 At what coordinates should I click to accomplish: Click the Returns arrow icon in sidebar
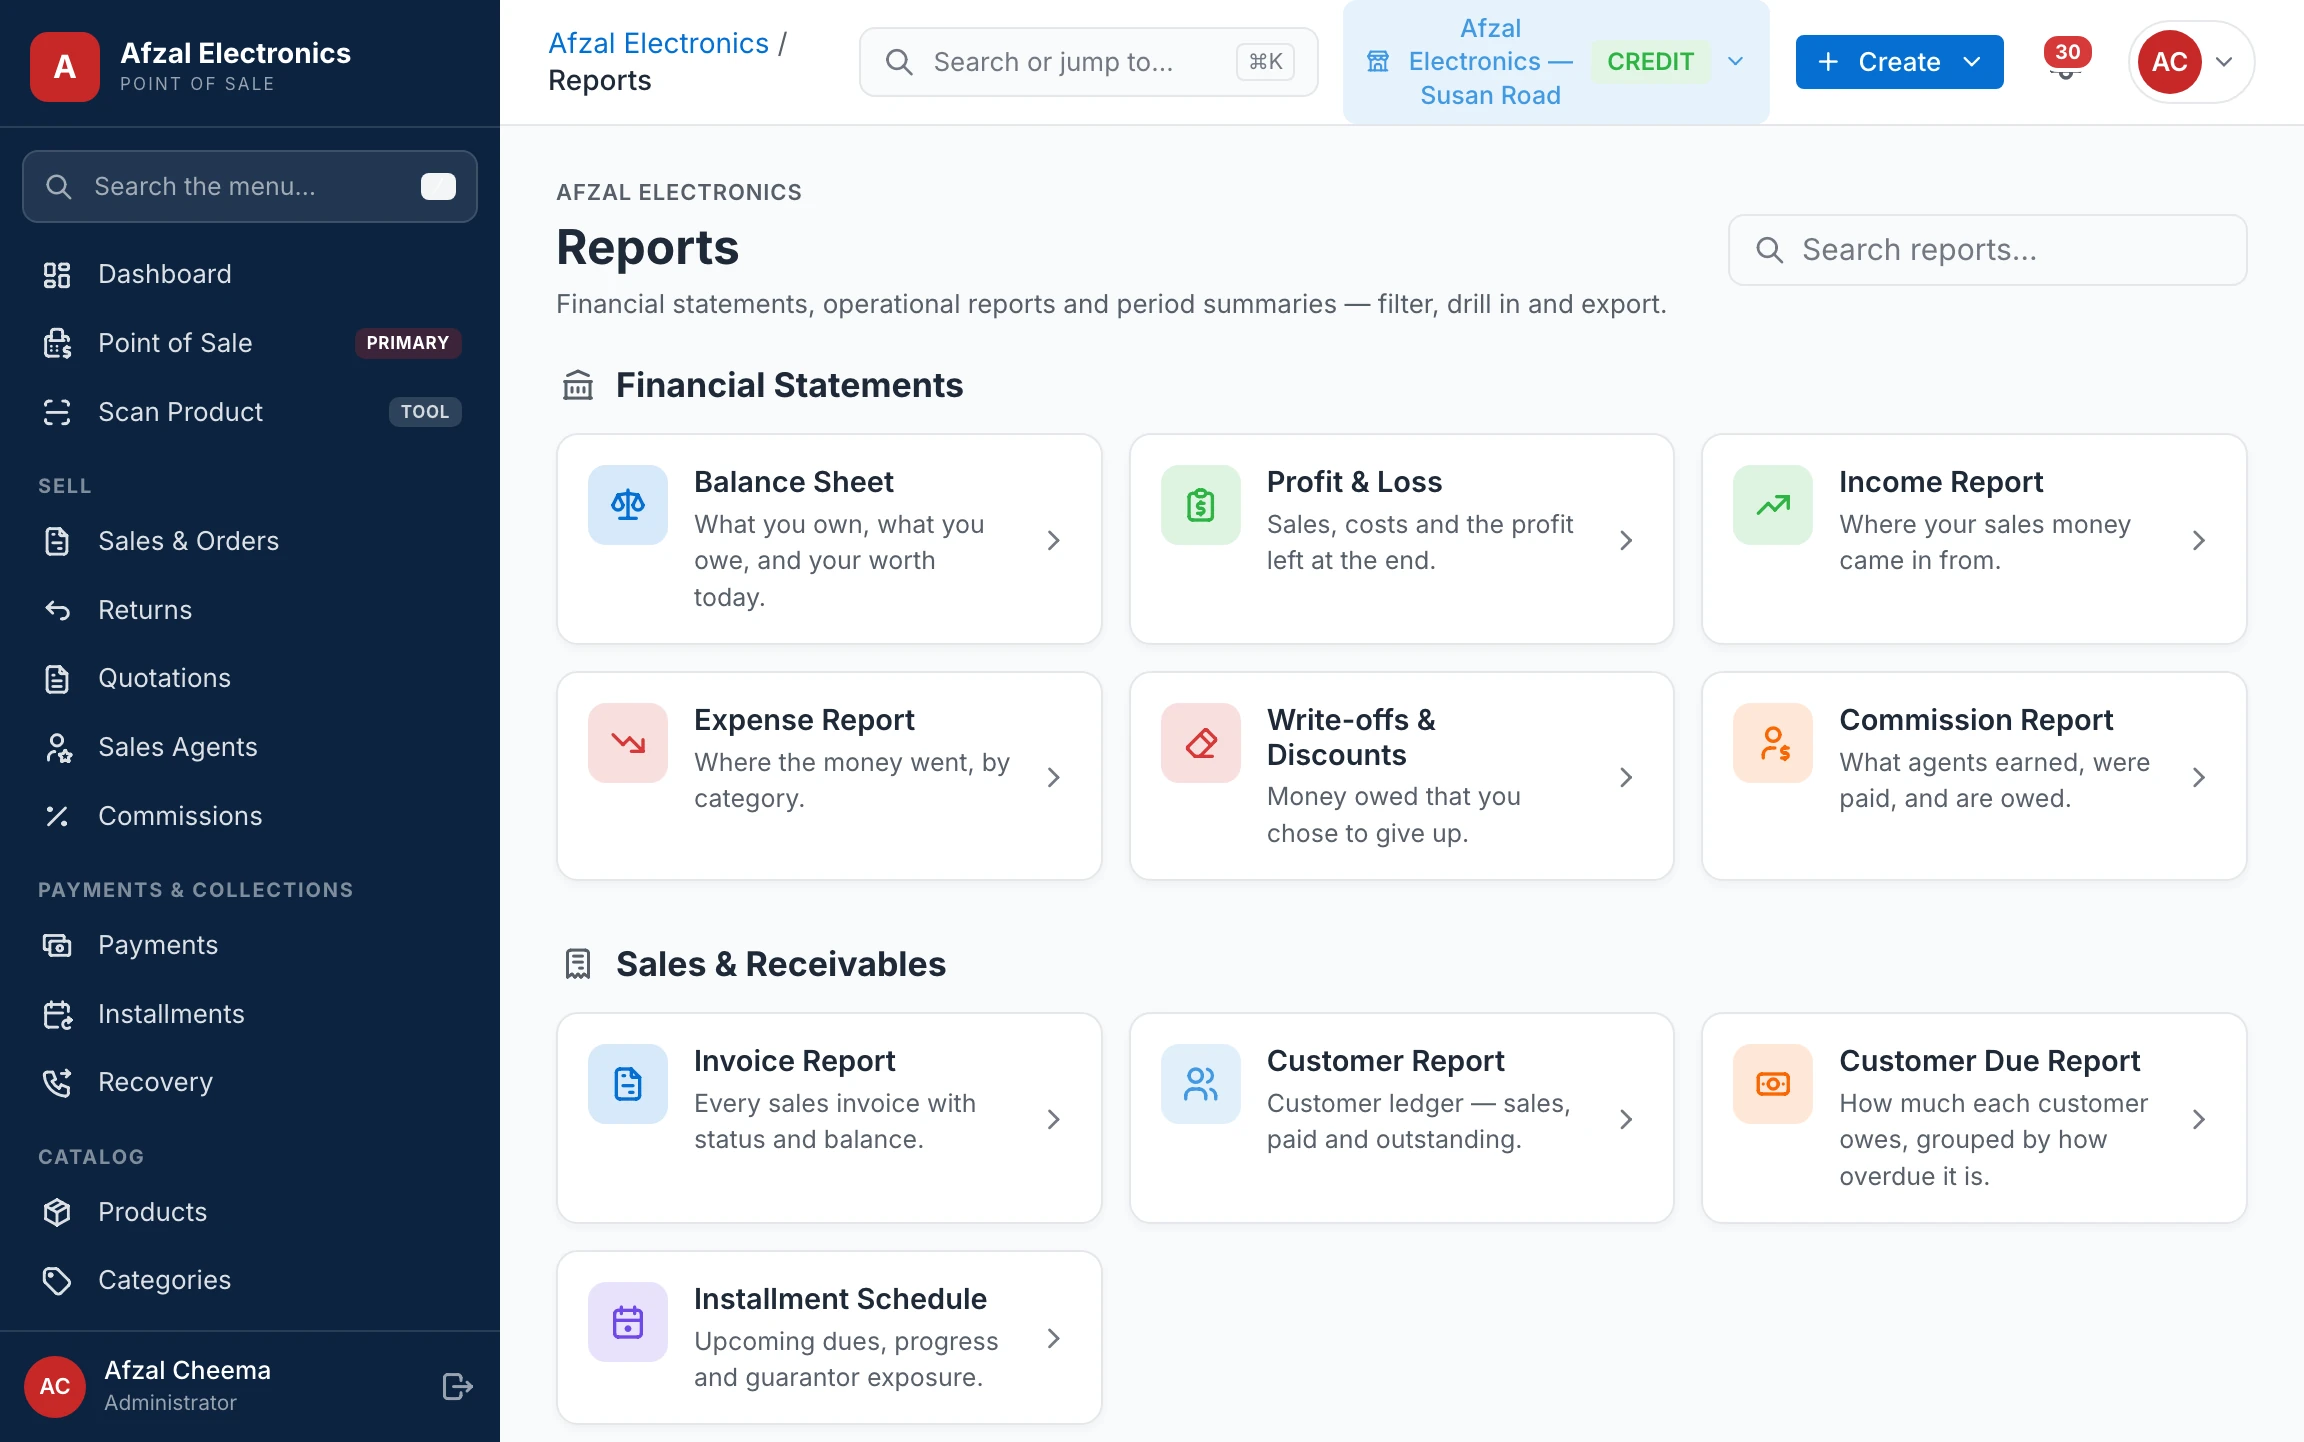tap(57, 610)
